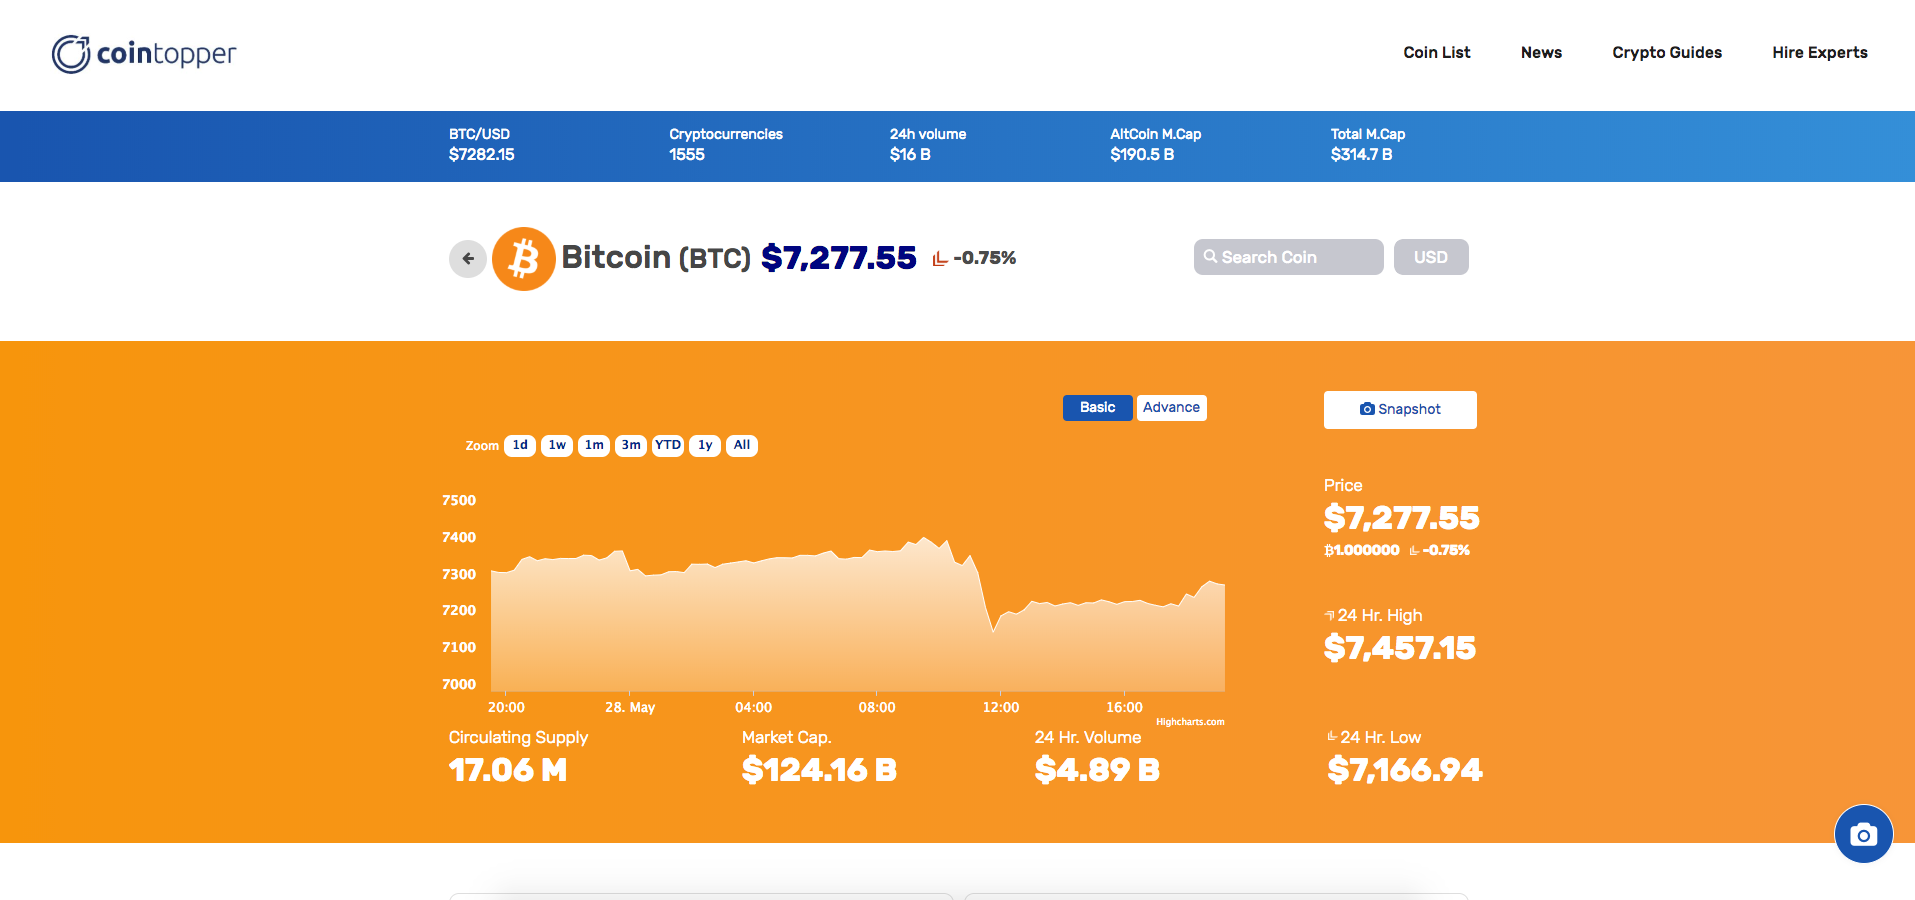Open the USD currency selector
The height and width of the screenshot is (900, 1915).
coord(1430,257)
